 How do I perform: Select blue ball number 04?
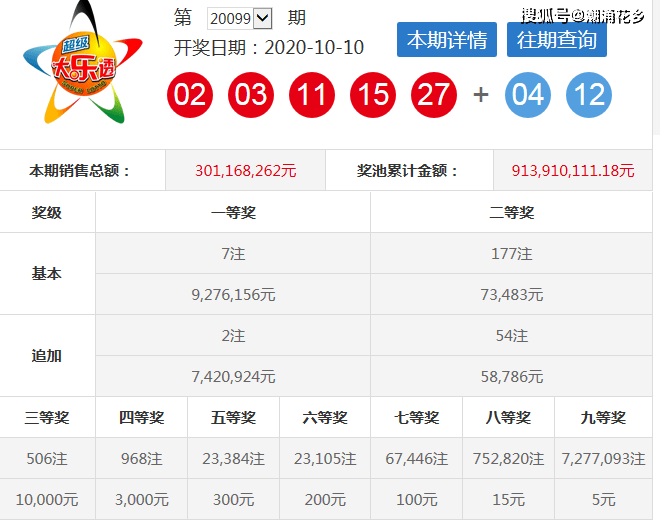point(528,95)
